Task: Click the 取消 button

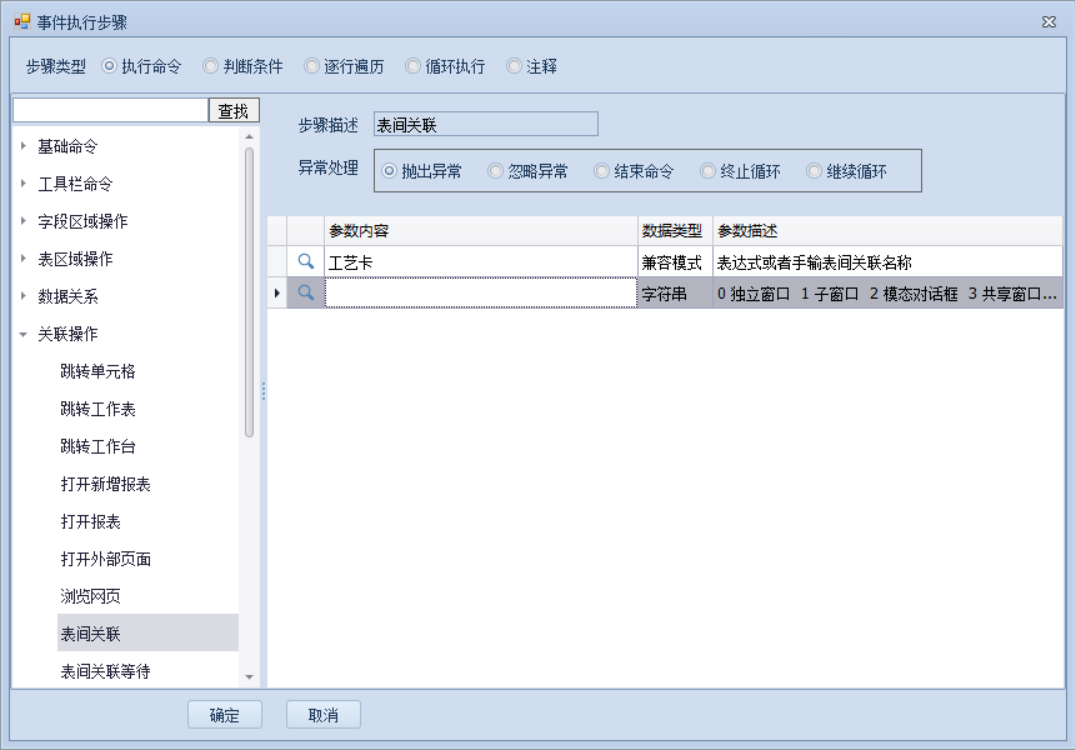Action: (323, 715)
